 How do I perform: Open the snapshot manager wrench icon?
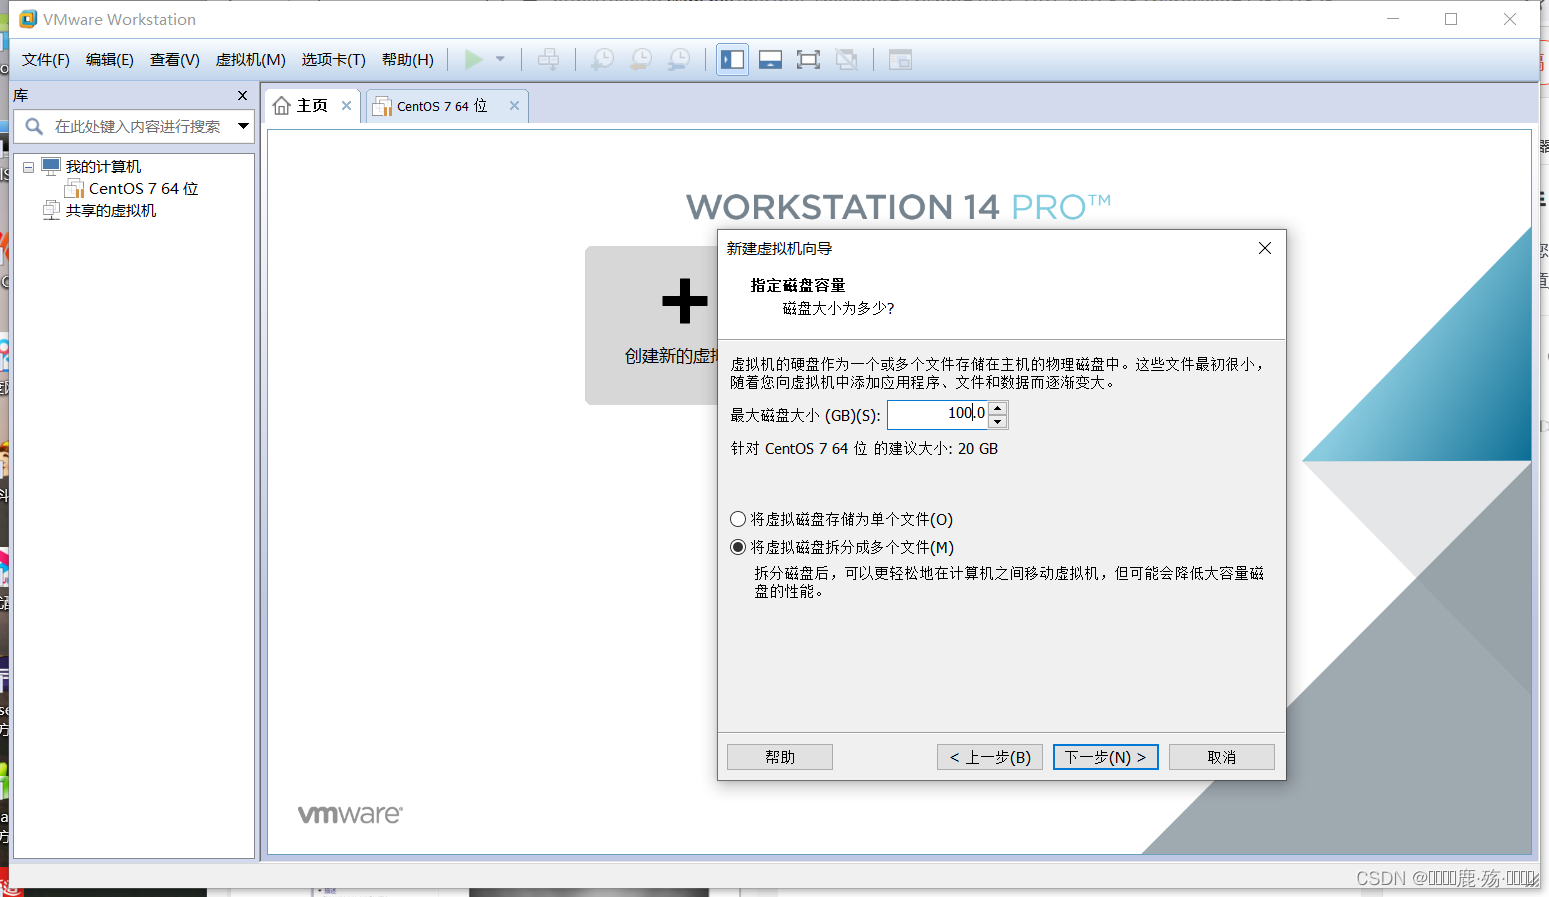[x=679, y=60]
